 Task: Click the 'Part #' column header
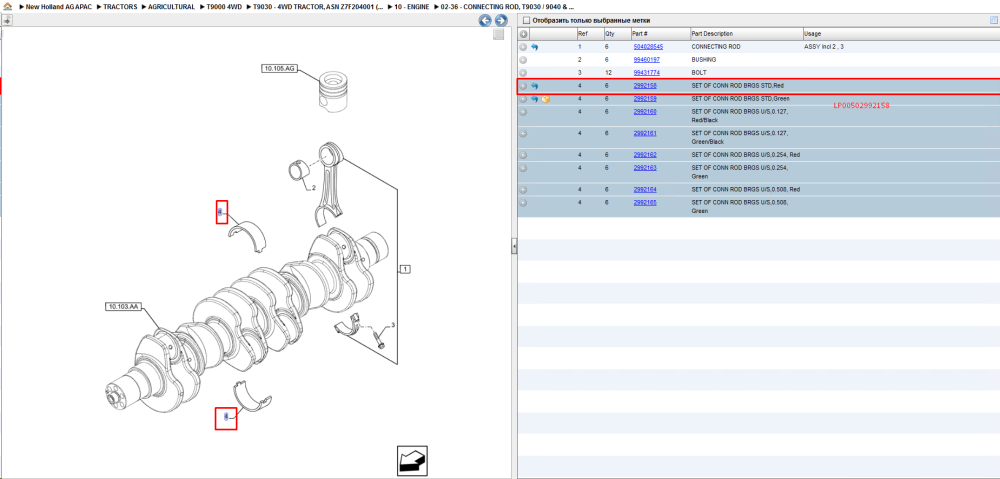(659, 34)
